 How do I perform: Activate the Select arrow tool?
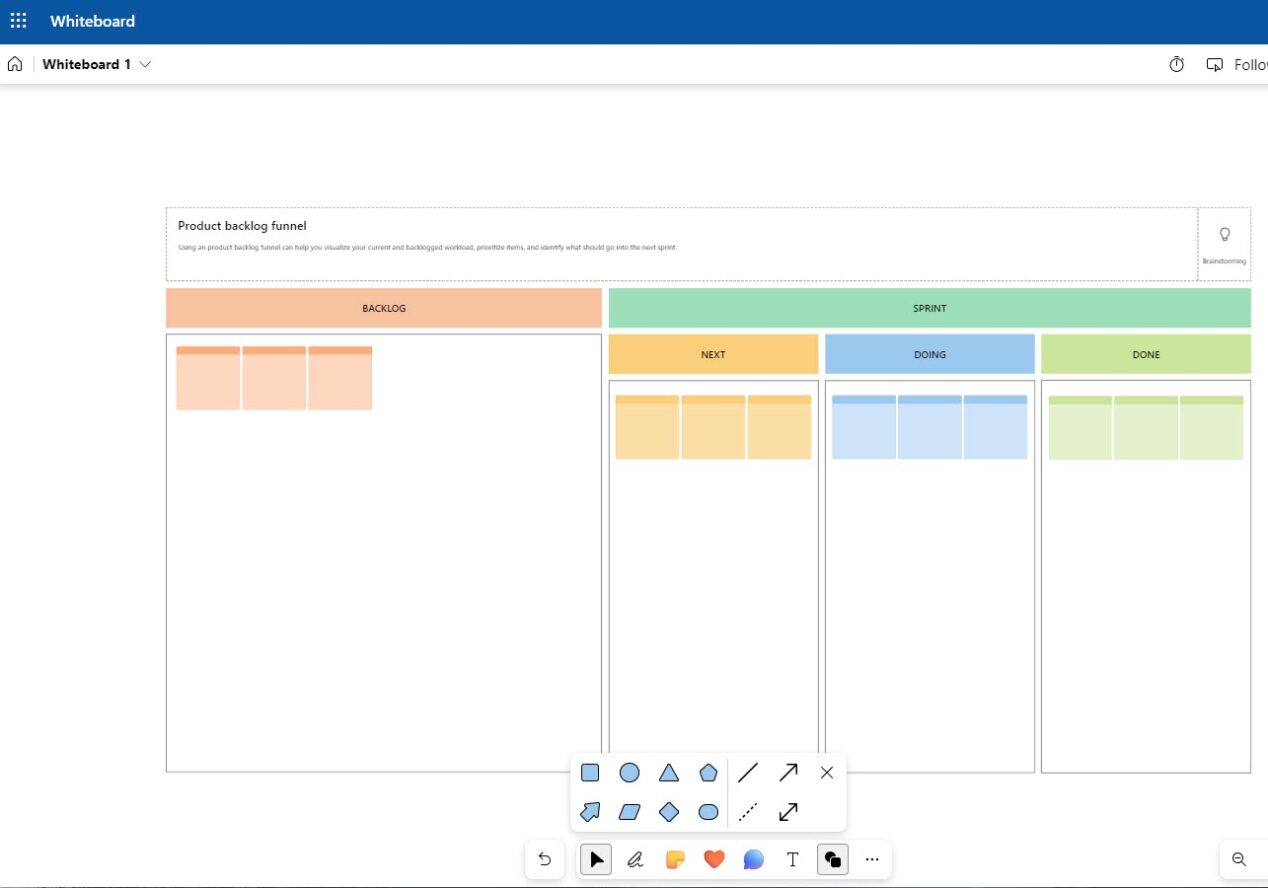tap(596, 859)
